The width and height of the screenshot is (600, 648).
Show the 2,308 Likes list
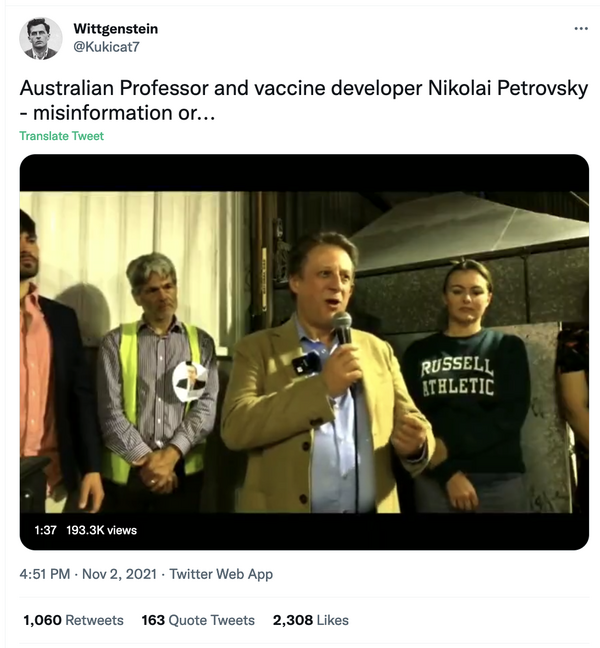[x=311, y=620]
